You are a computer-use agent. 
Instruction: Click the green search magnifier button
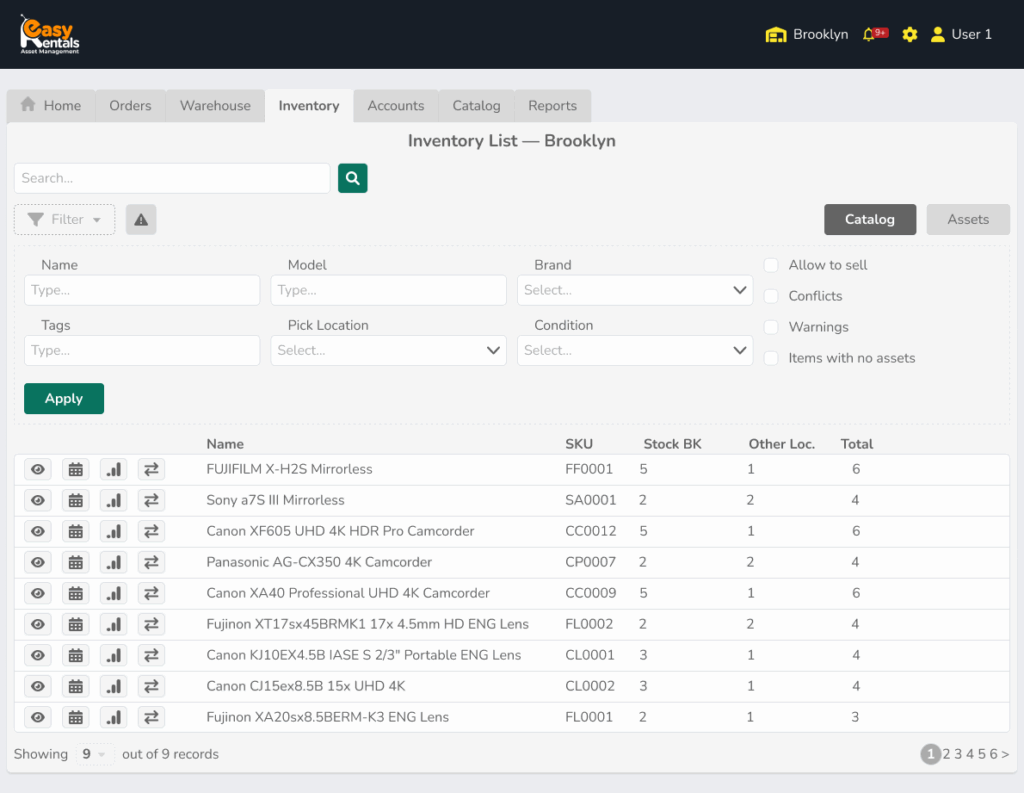353,178
